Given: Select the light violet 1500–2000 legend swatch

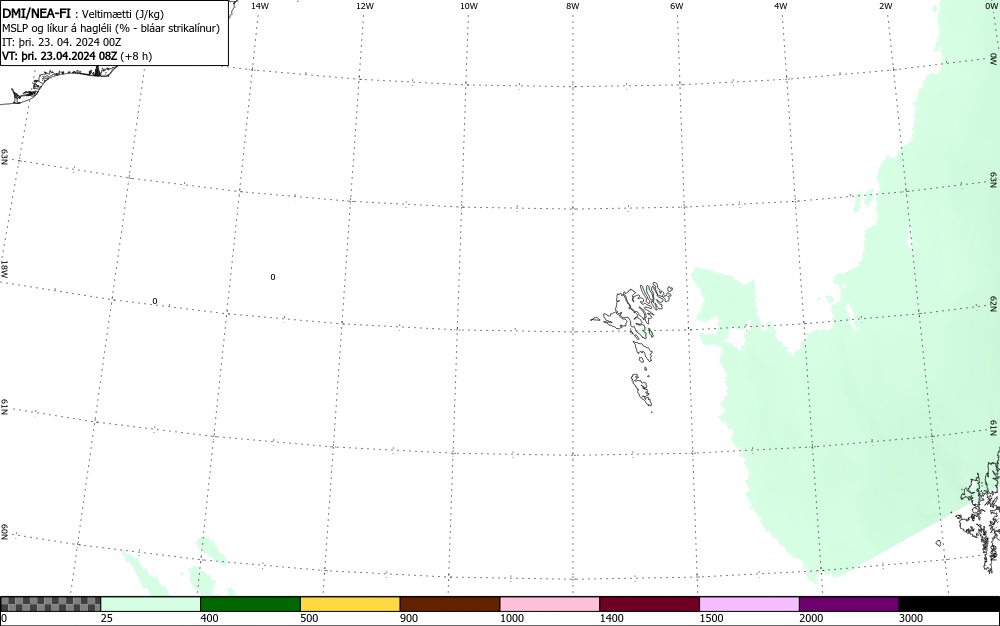Looking at the screenshot, I should 749,604.
